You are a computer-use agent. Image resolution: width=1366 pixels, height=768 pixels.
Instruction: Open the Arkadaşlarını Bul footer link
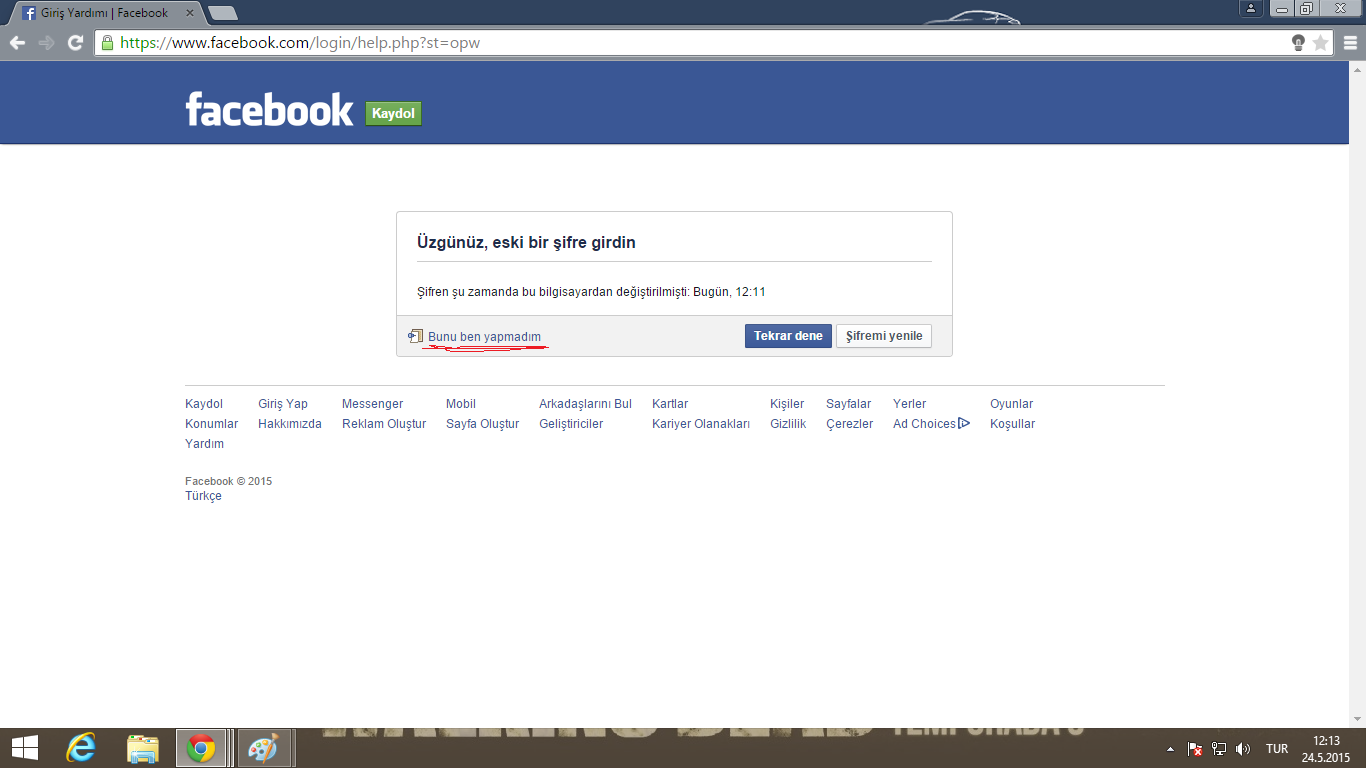coord(585,404)
